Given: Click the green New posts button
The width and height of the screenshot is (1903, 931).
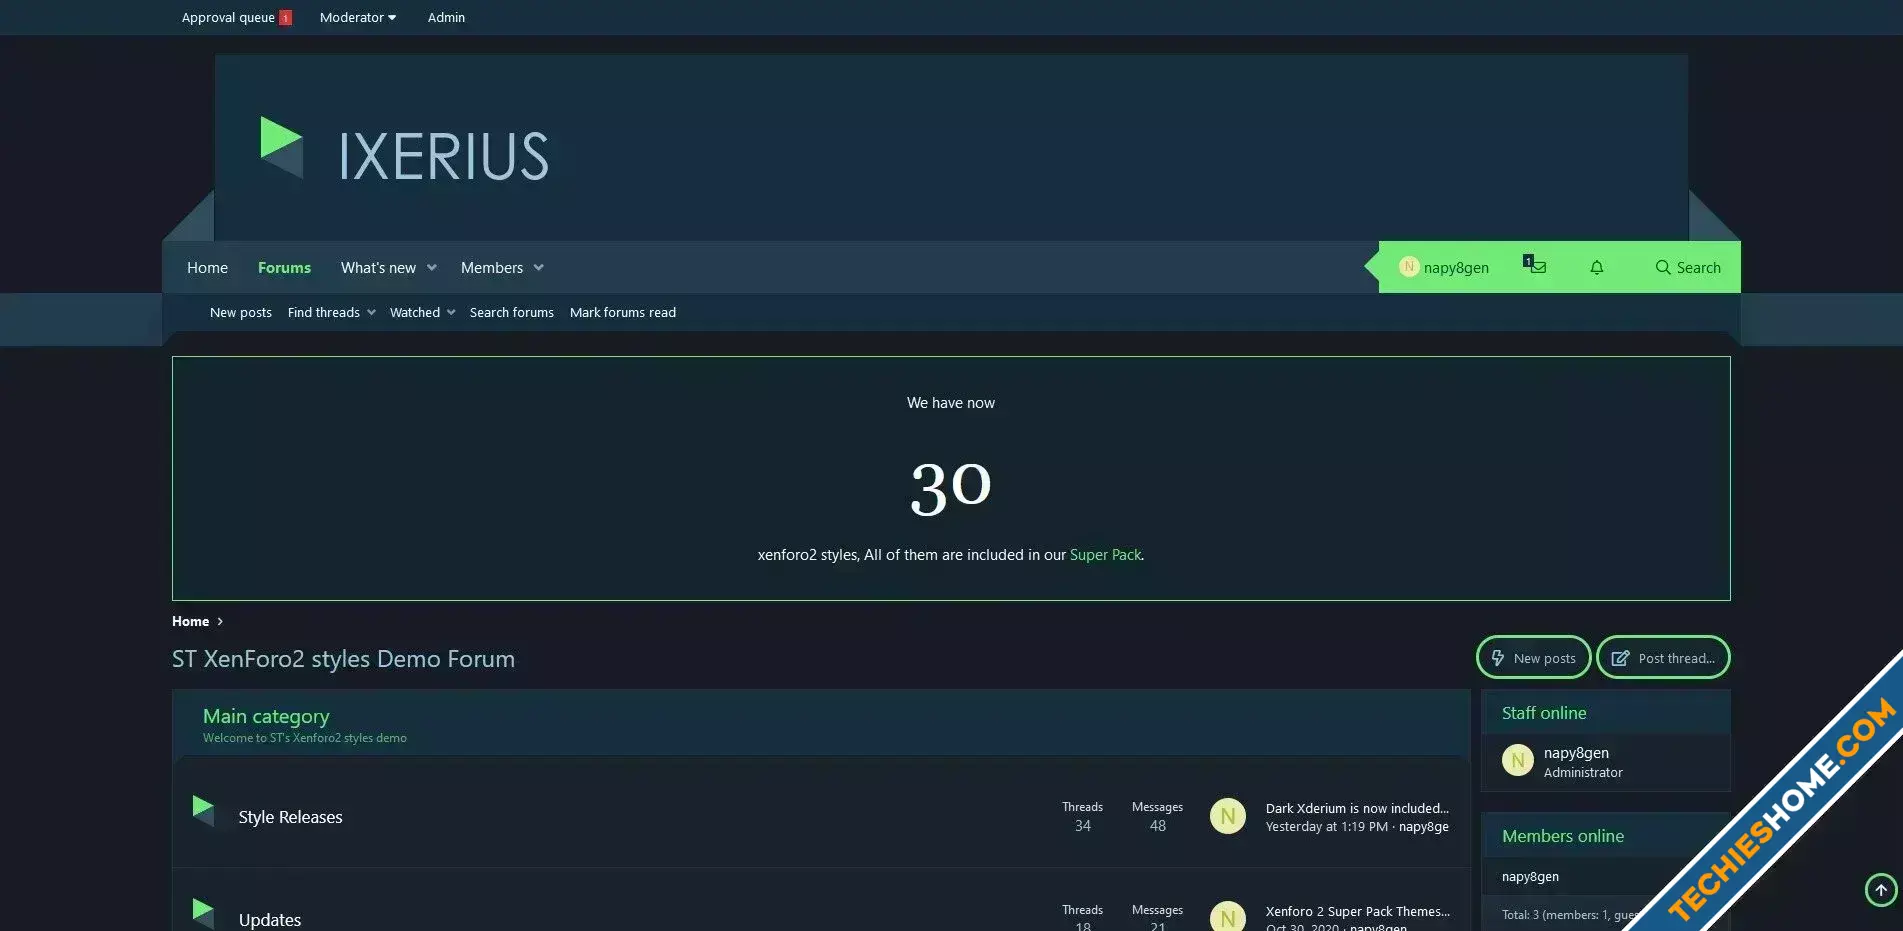Looking at the screenshot, I should (1533, 657).
